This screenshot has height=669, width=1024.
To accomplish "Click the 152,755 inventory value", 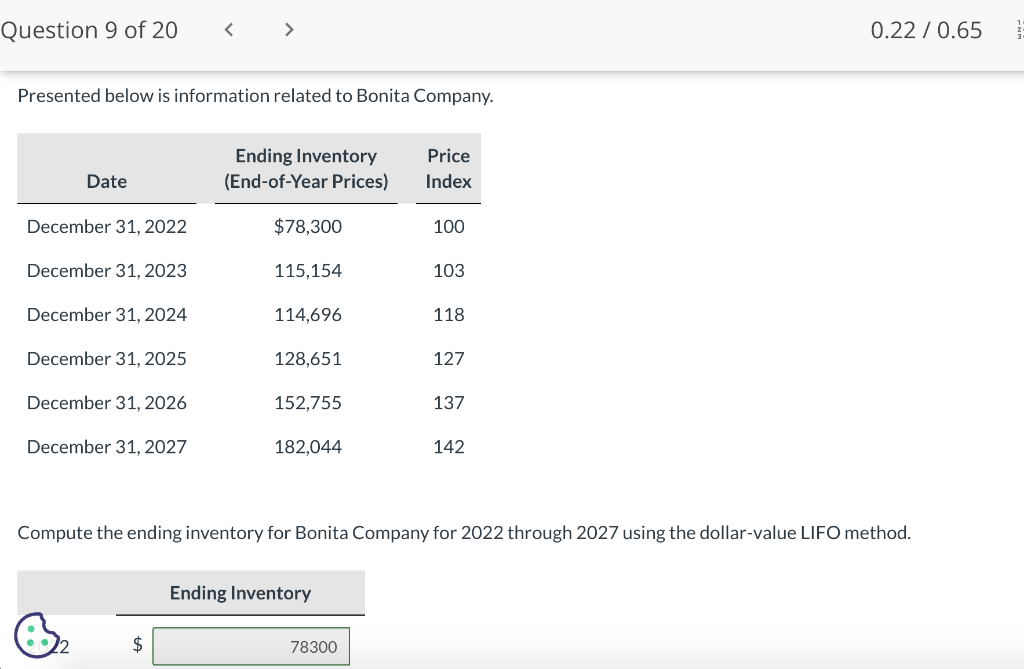I will click(x=308, y=402).
